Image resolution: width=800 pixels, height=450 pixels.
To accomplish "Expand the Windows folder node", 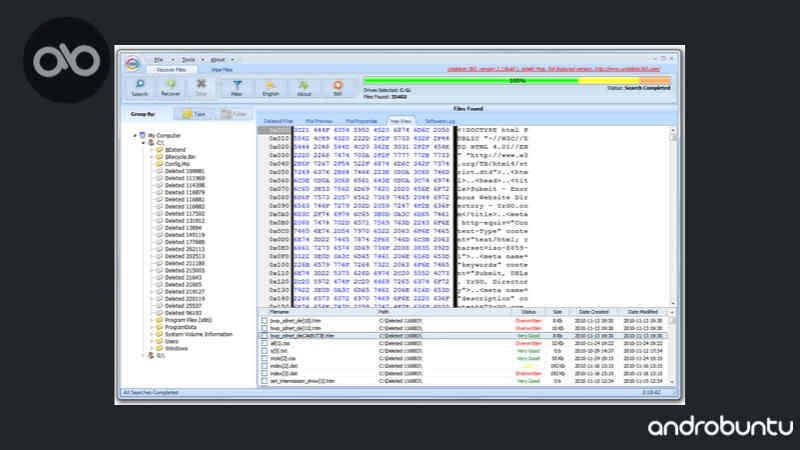I will coord(152,348).
